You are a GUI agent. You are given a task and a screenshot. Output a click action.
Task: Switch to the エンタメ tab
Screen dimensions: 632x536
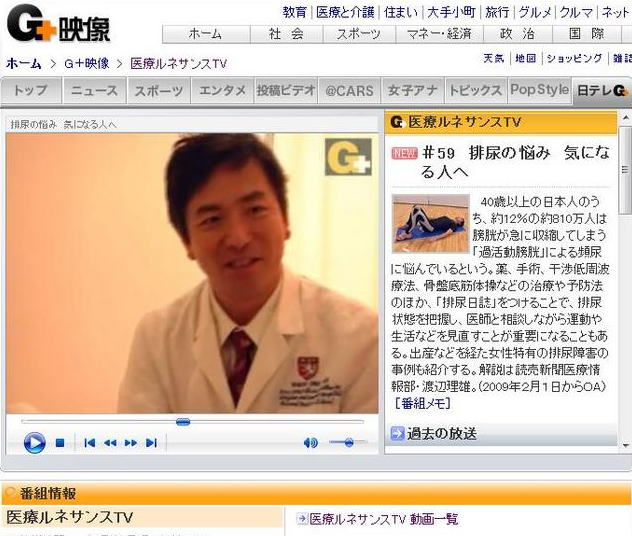[222, 90]
